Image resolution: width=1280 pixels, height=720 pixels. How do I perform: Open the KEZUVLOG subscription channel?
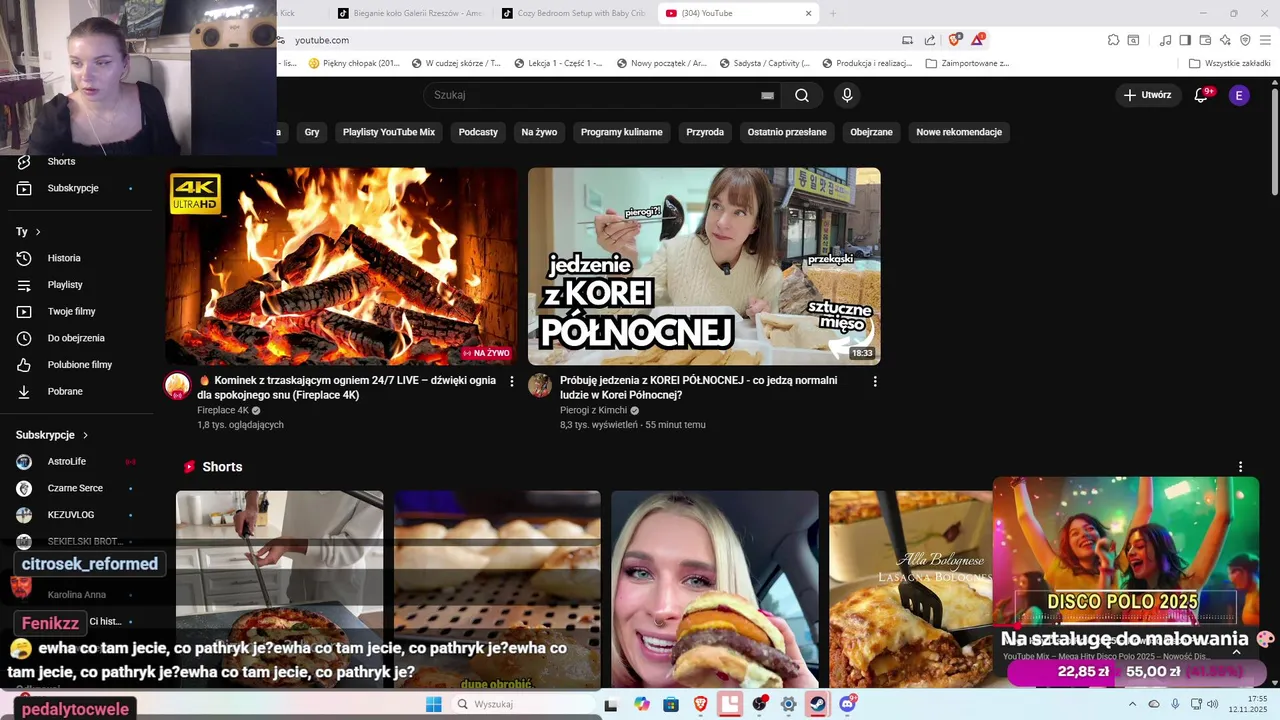73,515
